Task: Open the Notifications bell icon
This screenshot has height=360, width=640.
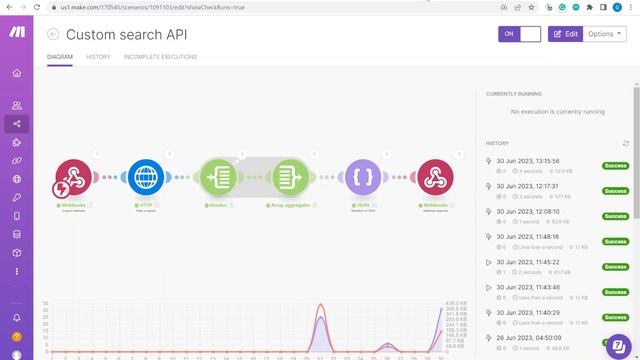Action: [17, 318]
